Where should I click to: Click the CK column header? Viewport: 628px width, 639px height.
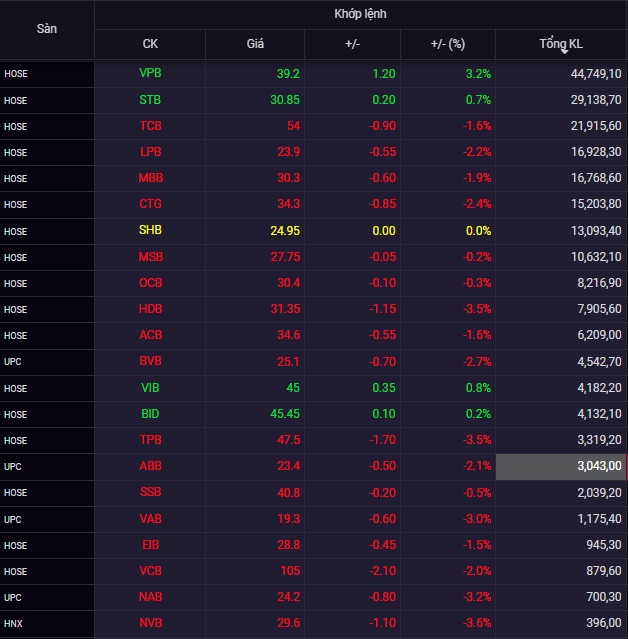[150, 44]
